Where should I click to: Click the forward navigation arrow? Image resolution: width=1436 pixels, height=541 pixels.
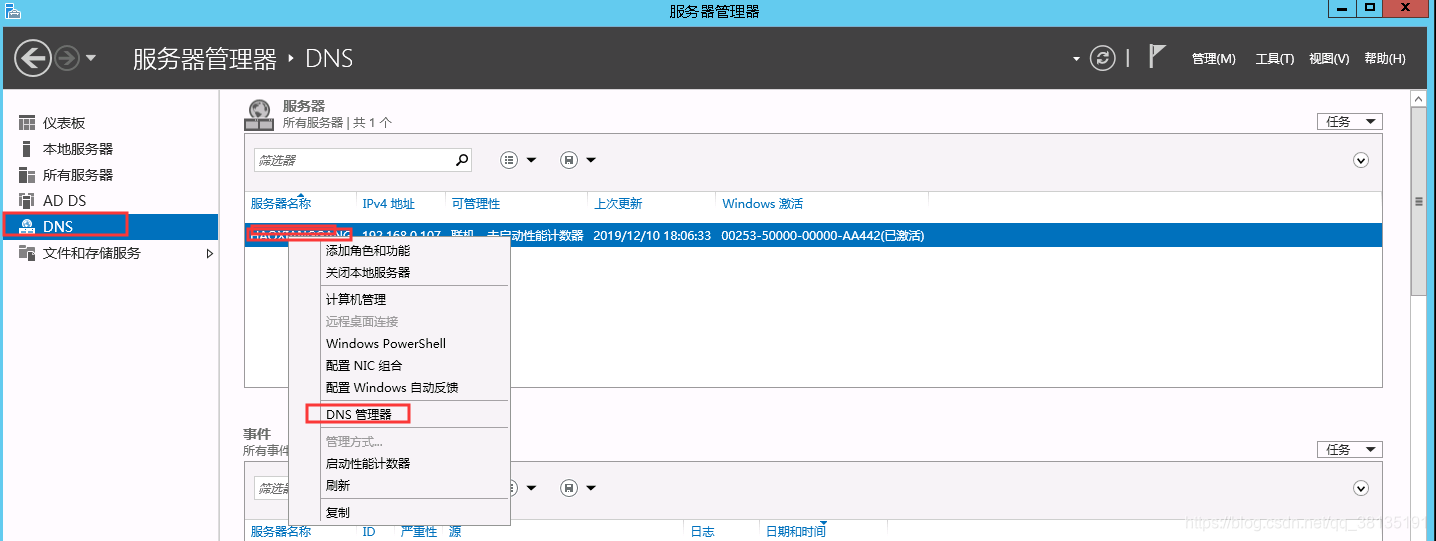[67, 58]
